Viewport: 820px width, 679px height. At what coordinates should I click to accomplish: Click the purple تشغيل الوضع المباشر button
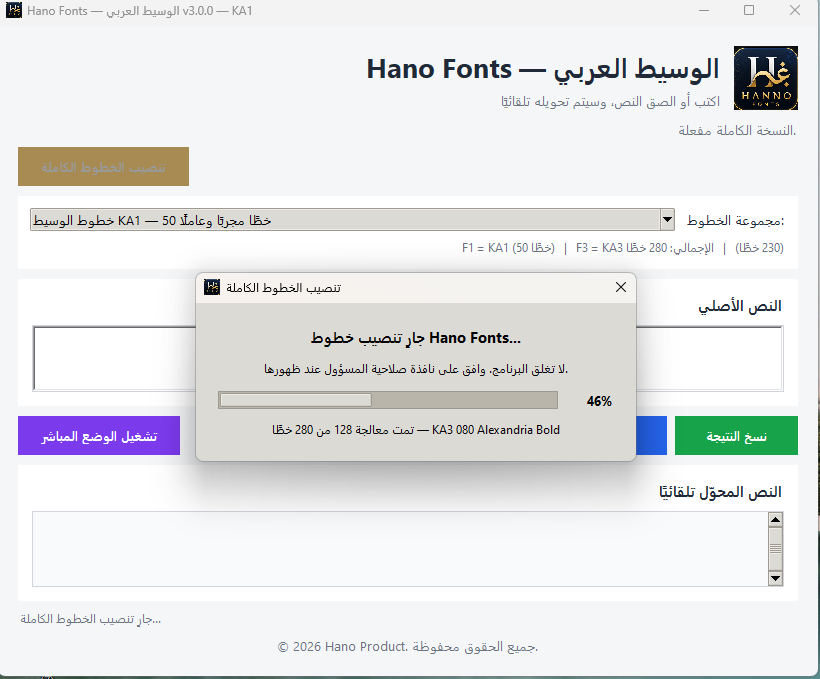click(x=99, y=436)
